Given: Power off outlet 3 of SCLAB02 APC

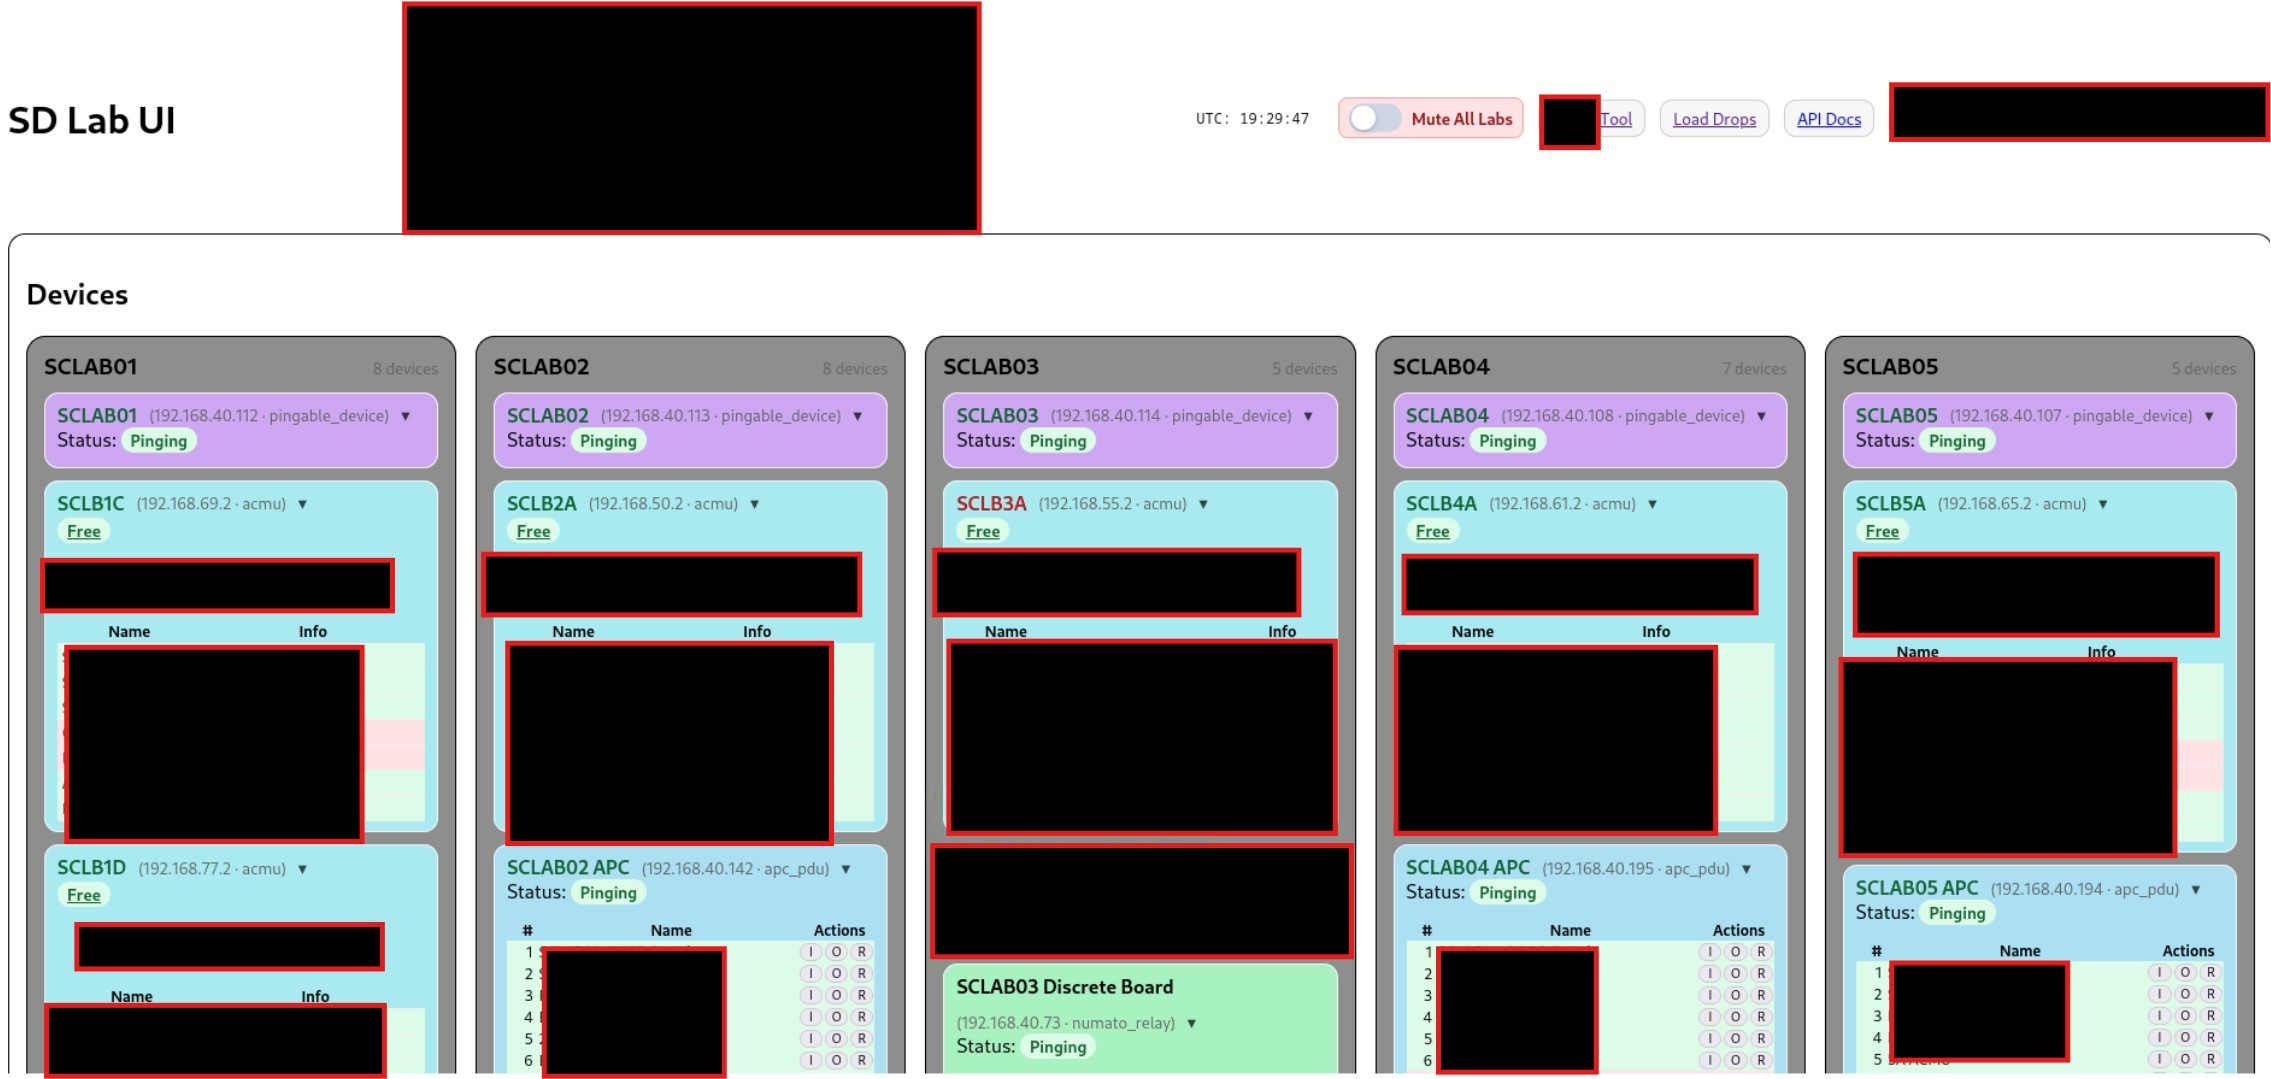Looking at the screenshot, I should [836, 995].
